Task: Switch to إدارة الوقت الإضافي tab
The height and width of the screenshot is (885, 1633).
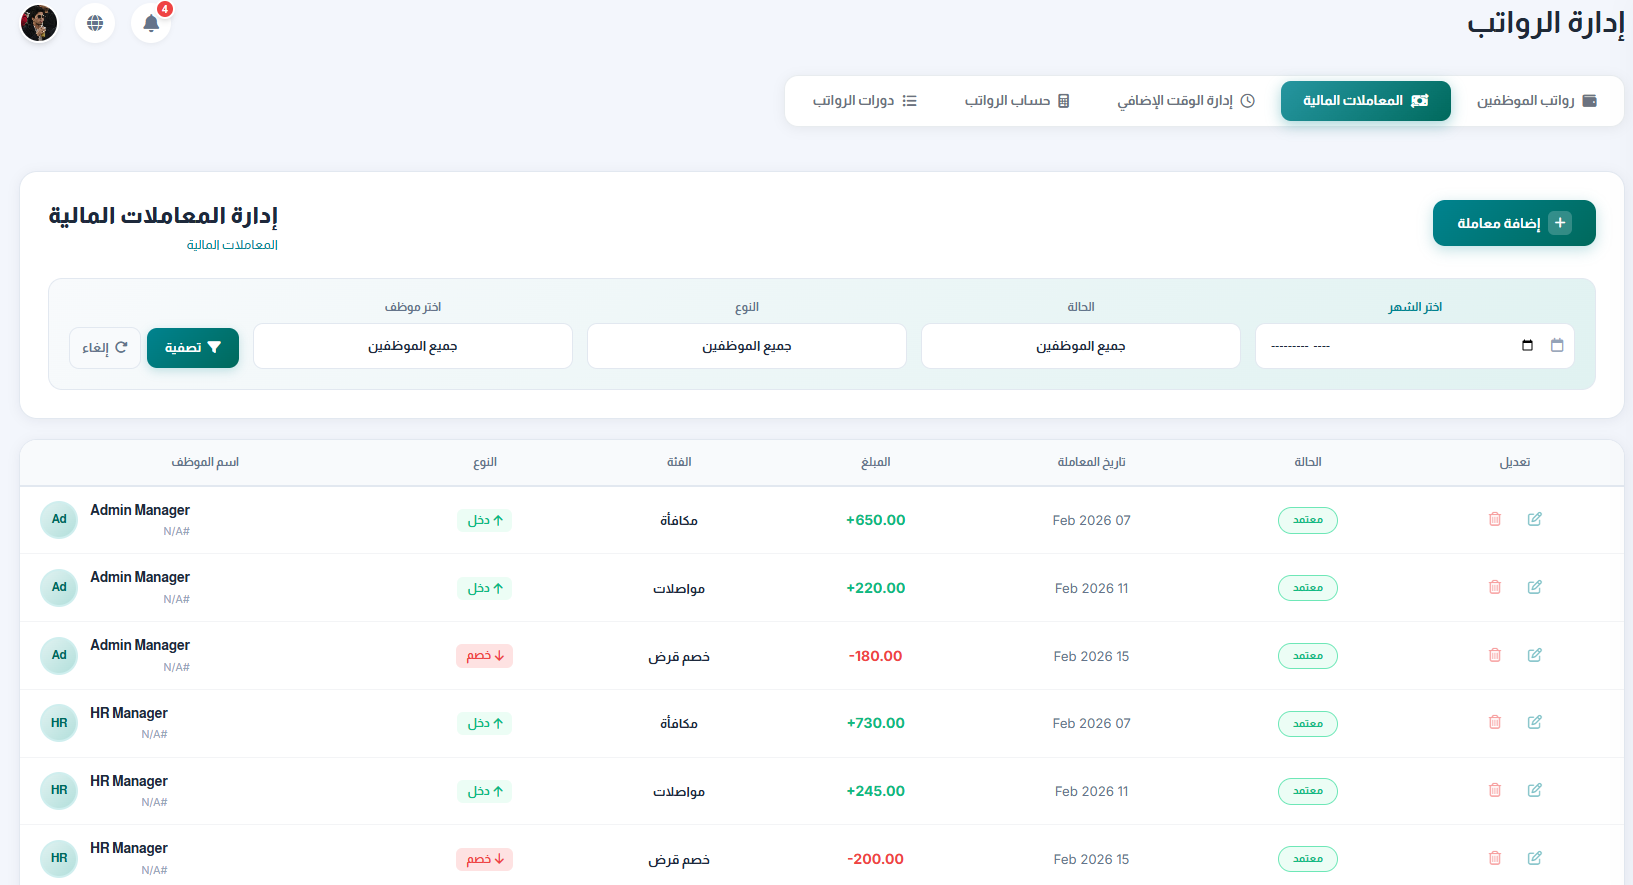Action: tap(1186, 101)
